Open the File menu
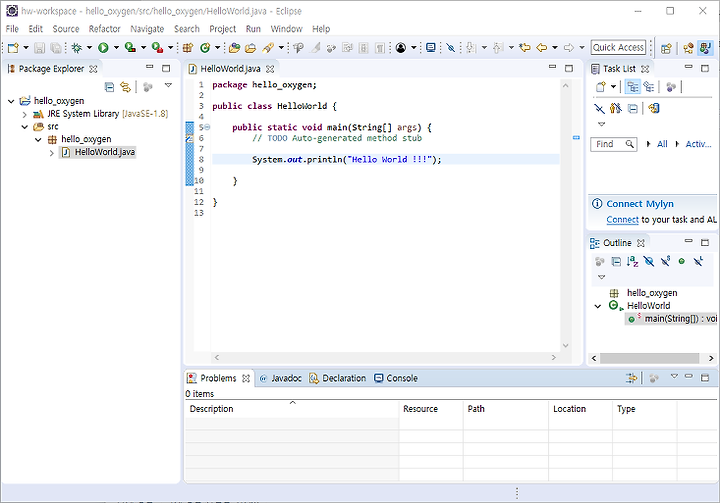 [x=12, y=29]
